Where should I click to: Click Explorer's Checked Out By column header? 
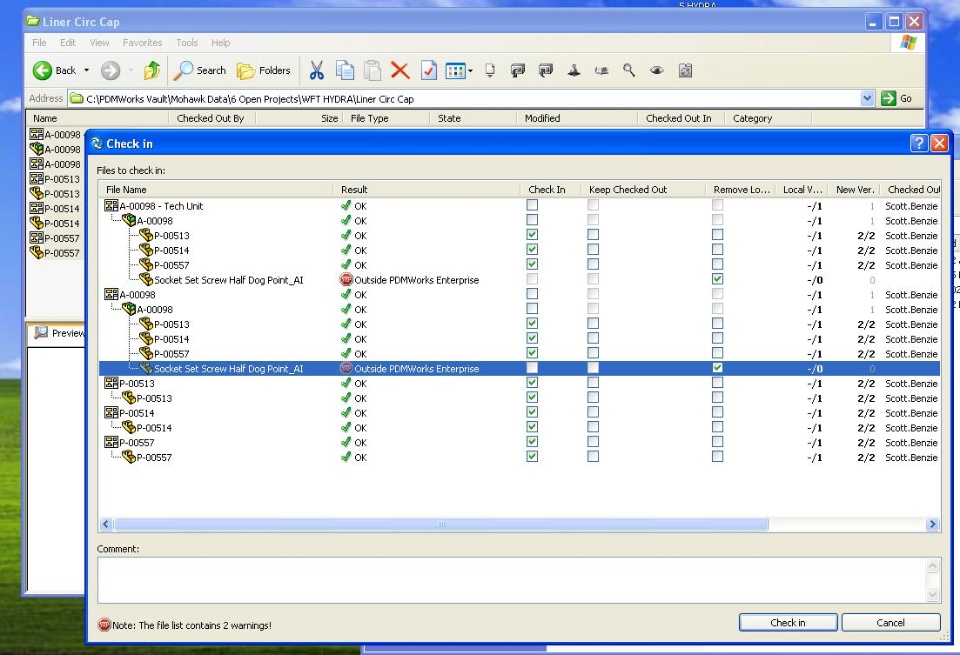click(x=211, y=118)
